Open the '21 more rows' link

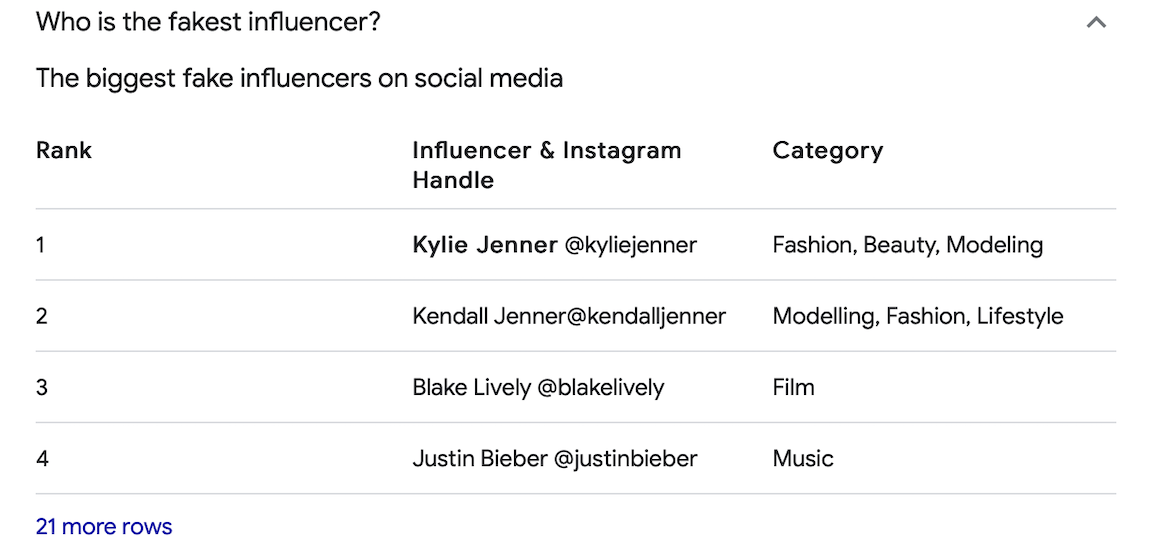(104, 527)
